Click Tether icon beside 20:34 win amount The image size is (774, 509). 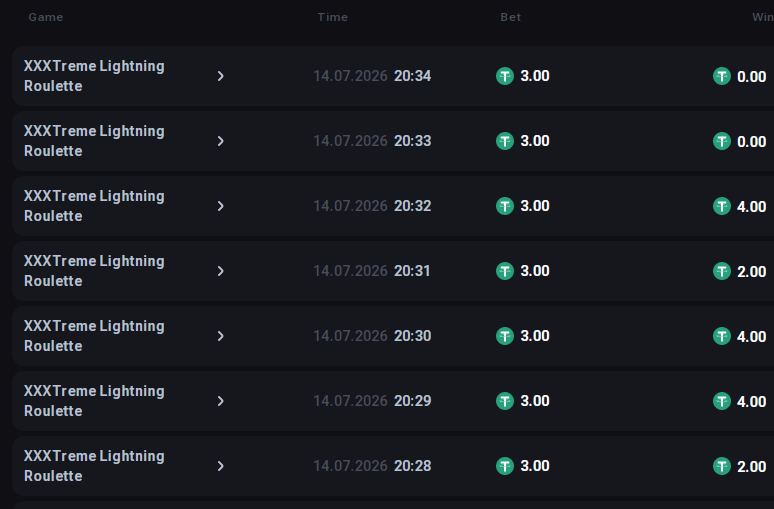[x=721, y=76]
